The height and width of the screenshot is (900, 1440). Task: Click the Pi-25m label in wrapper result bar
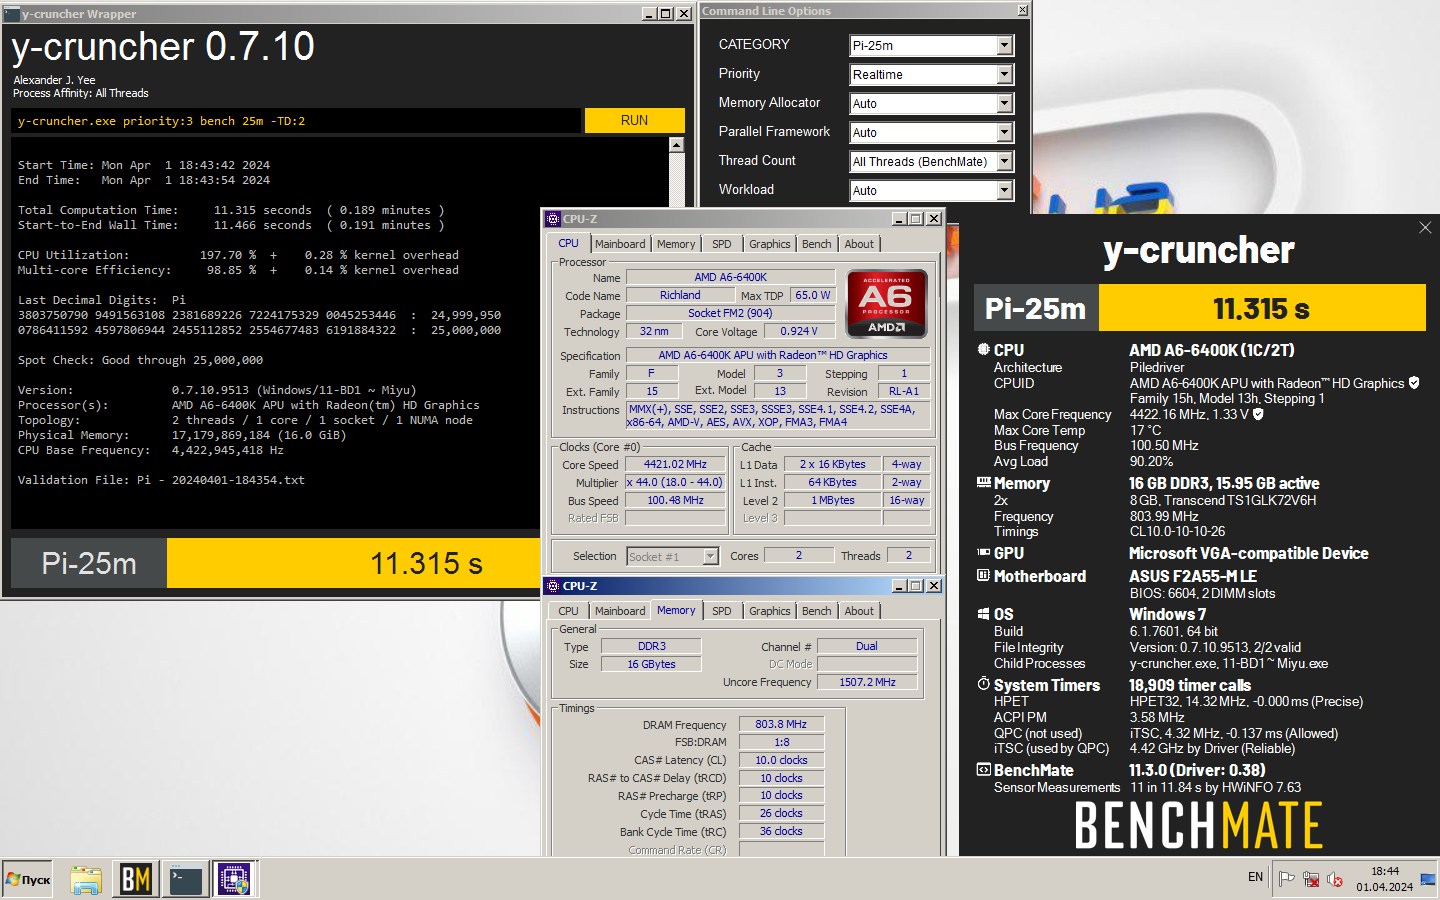click(x=89, y=563)
